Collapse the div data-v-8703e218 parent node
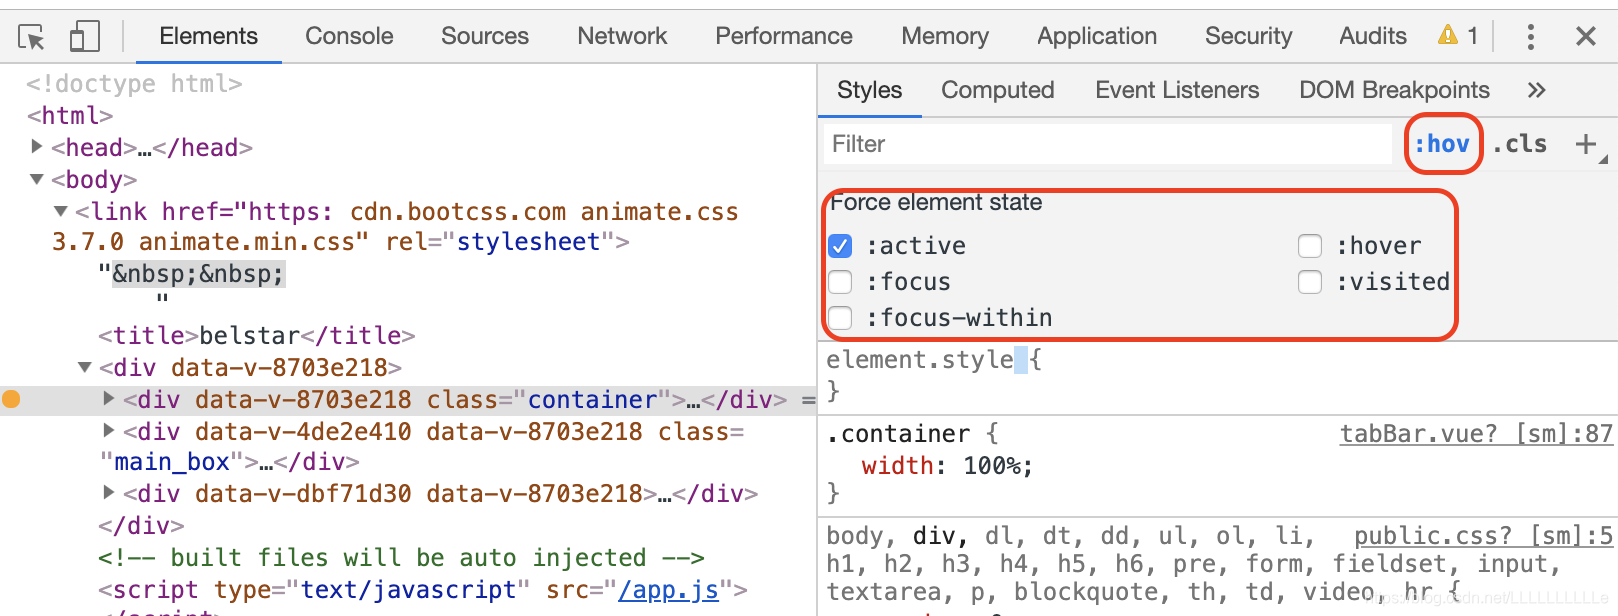 85,367
